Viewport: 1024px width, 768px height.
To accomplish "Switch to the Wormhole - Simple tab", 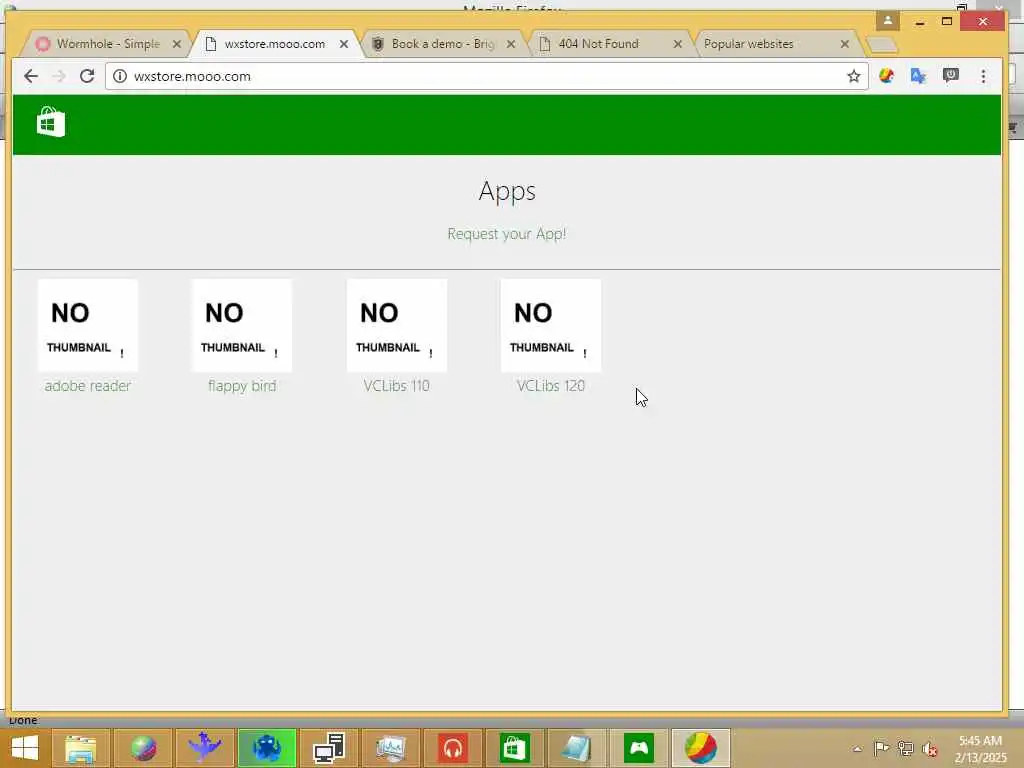I will (x=104, y=44).
